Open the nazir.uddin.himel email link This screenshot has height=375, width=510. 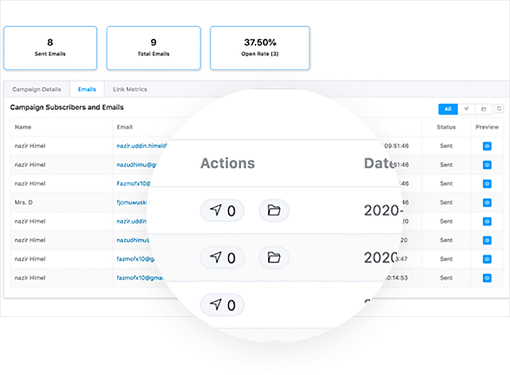[x=142, y=146]
